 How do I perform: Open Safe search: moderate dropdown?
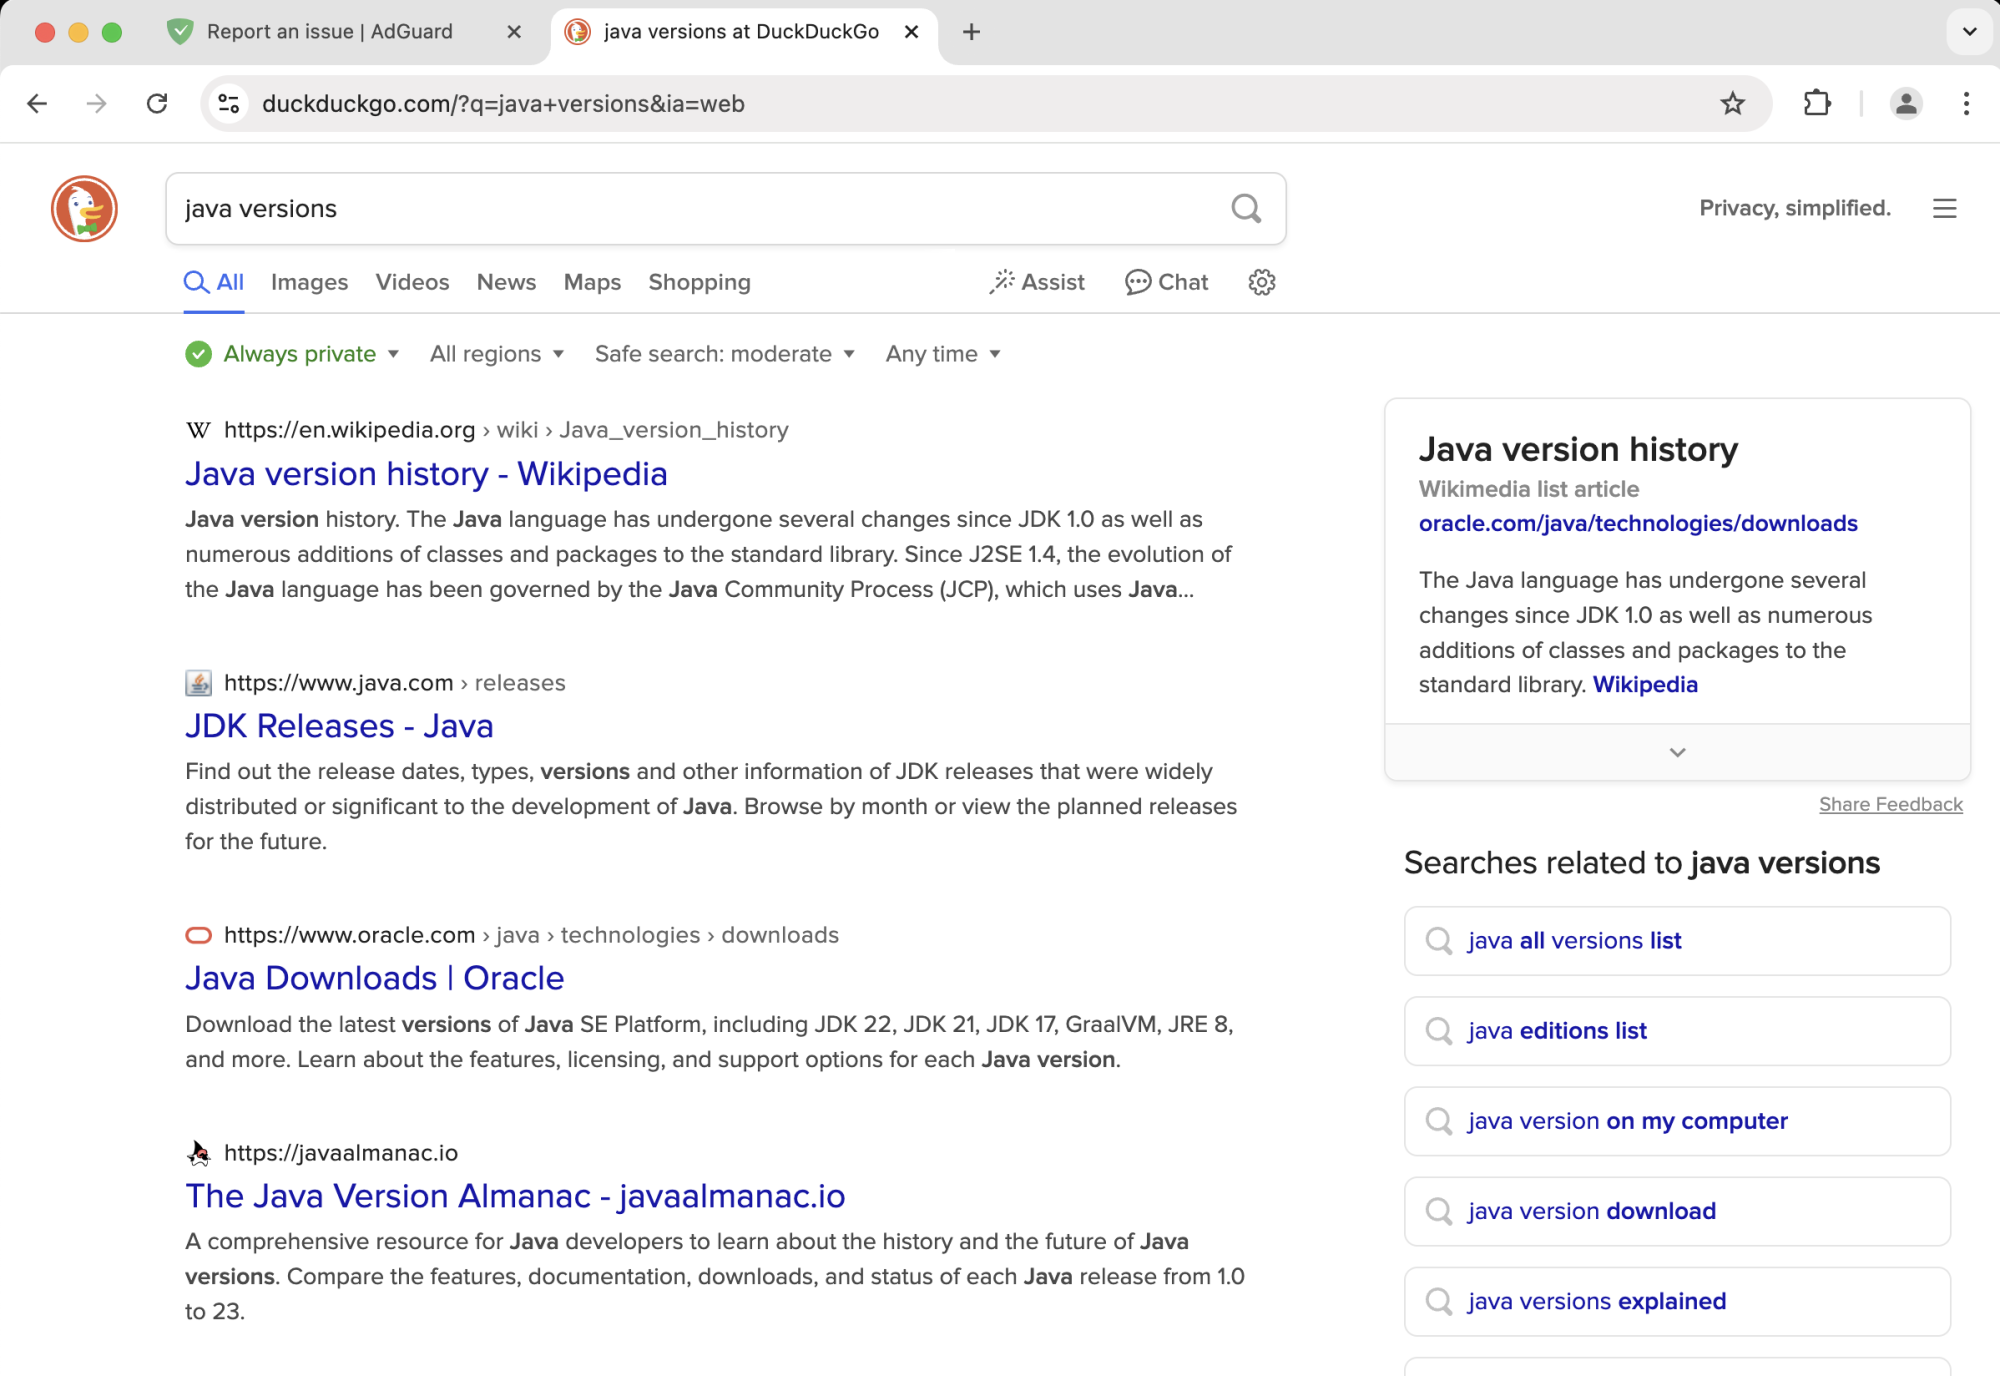pyautogui.click(x=724, y=354)
